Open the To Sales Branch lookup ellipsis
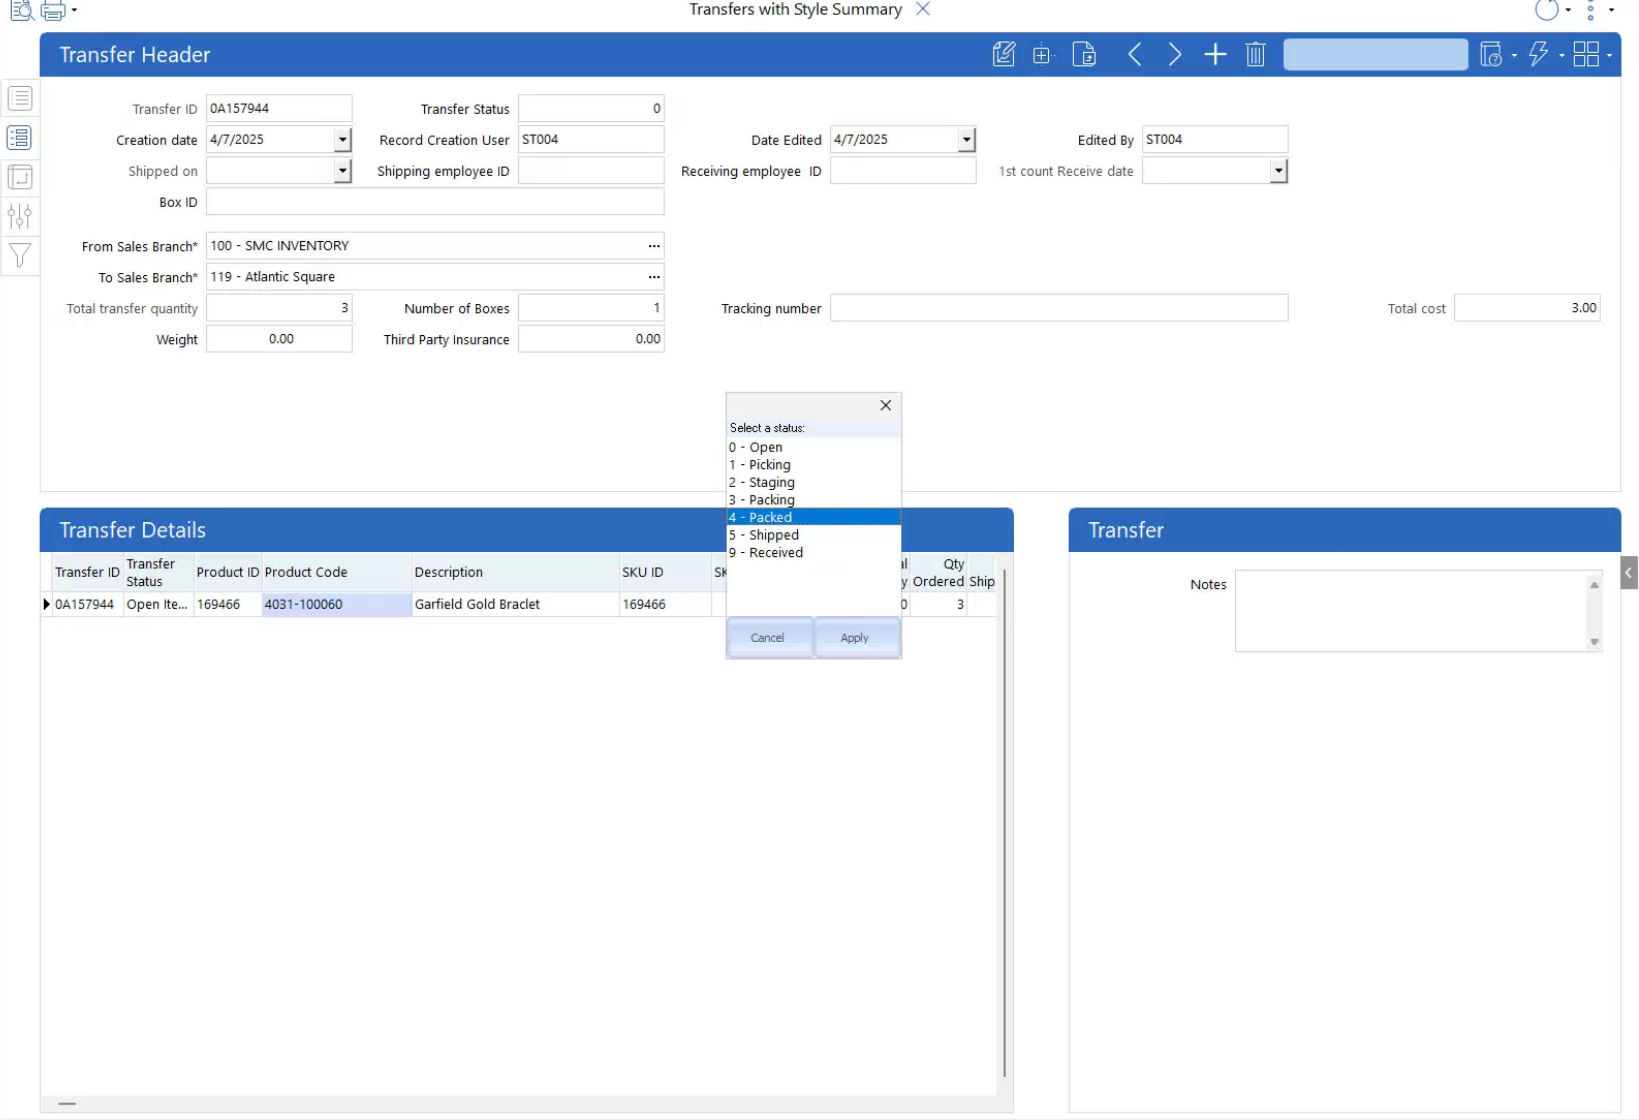The width and height of the screenshot is (1639, 1120). pos(654,277)
